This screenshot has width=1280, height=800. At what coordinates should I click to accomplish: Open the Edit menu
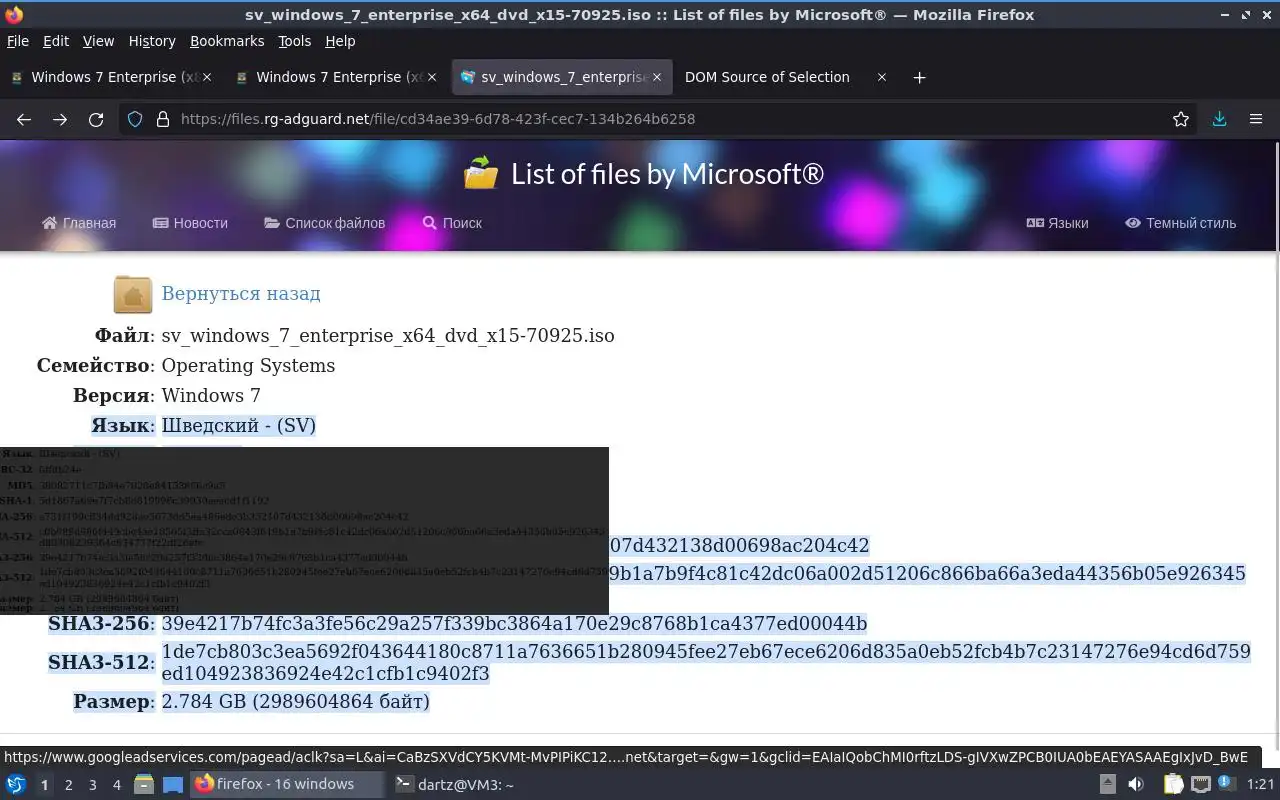point(56,41)
